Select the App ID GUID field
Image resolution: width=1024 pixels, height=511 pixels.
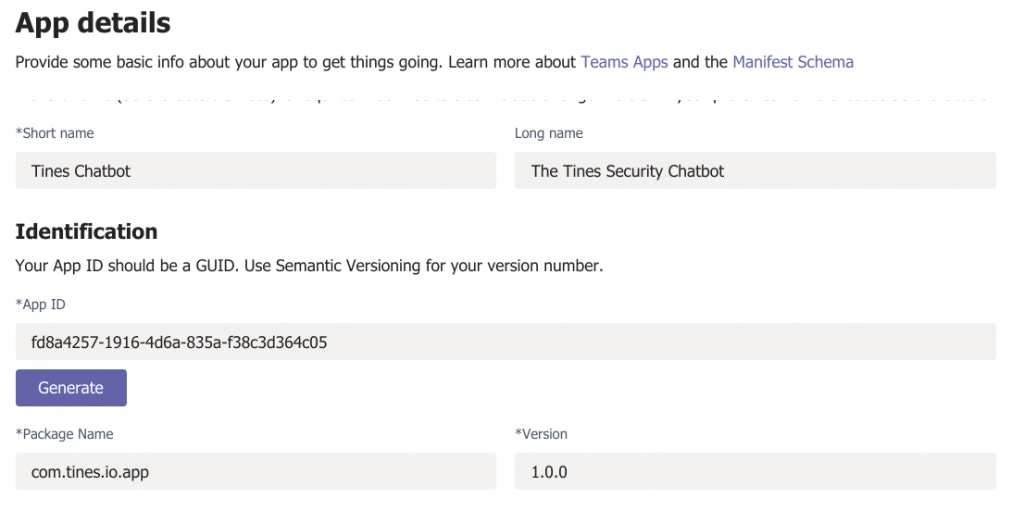coord(505,342)
